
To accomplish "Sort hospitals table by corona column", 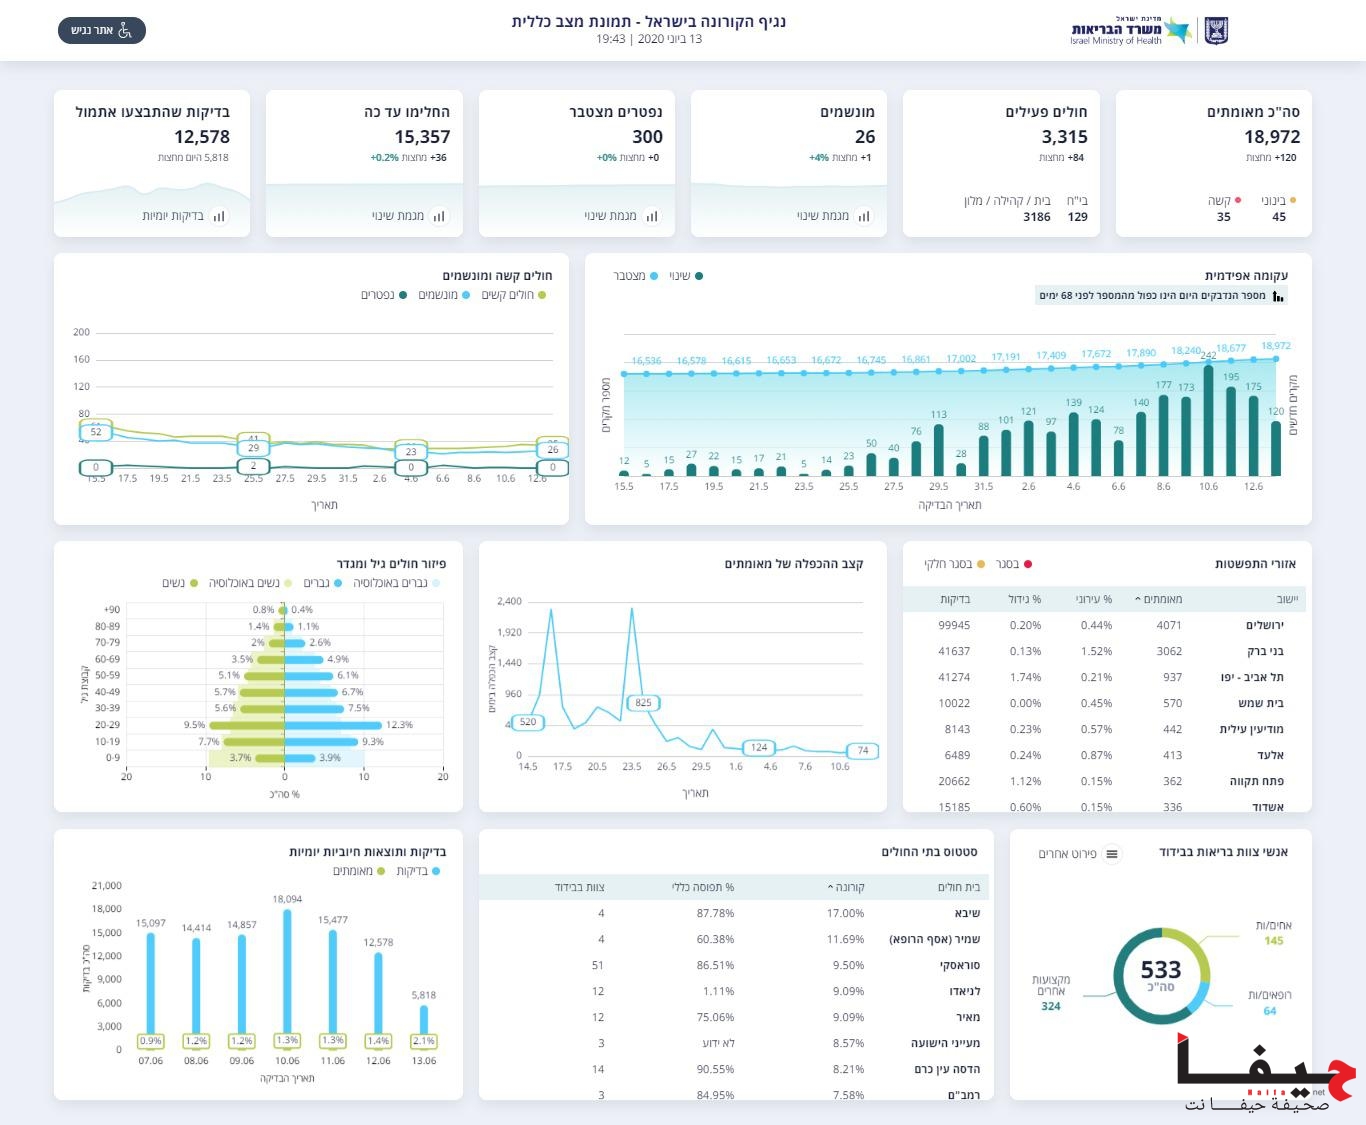I will click(x=848, y=887).
